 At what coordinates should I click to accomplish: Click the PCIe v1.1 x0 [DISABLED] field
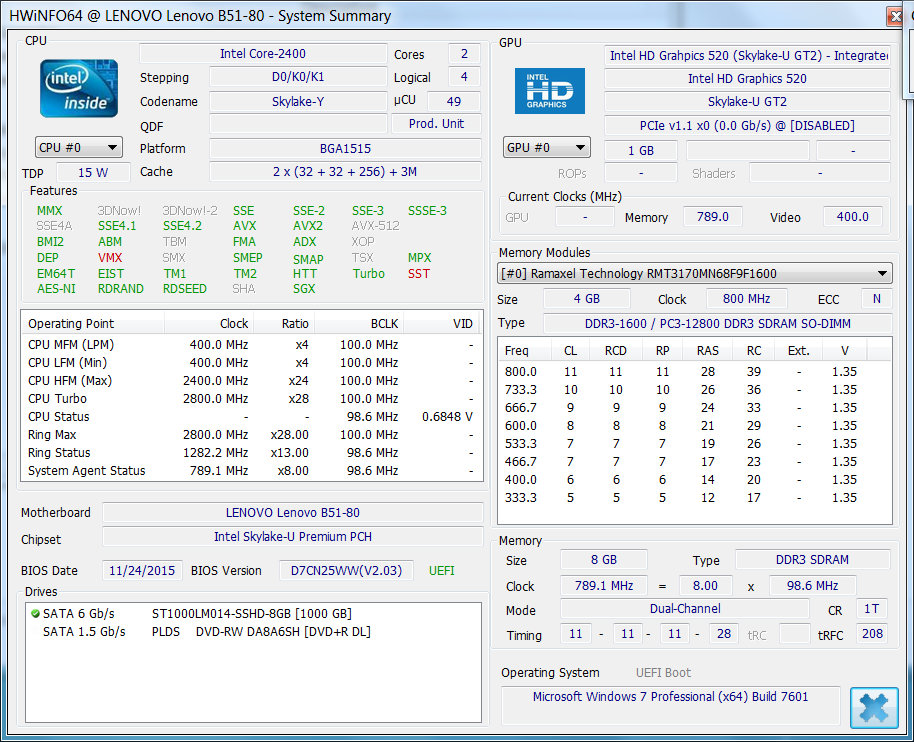[747, 126]
